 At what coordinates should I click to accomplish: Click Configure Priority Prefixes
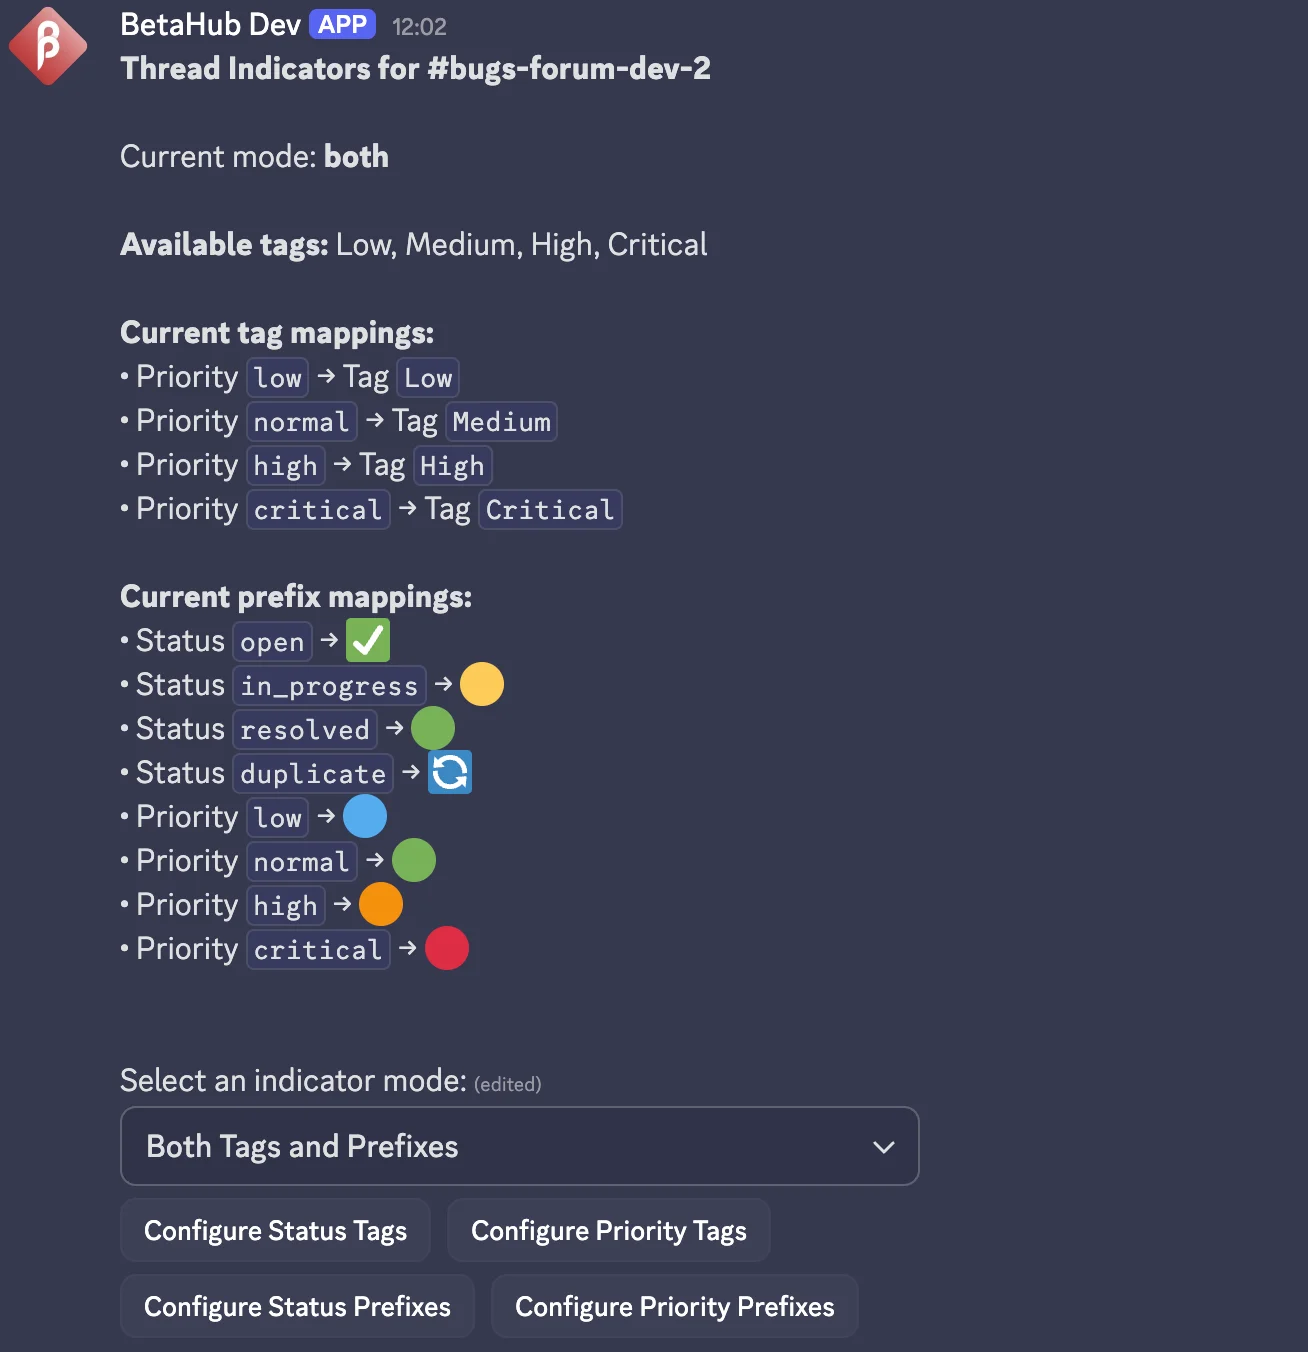(x=674, y=1306)
